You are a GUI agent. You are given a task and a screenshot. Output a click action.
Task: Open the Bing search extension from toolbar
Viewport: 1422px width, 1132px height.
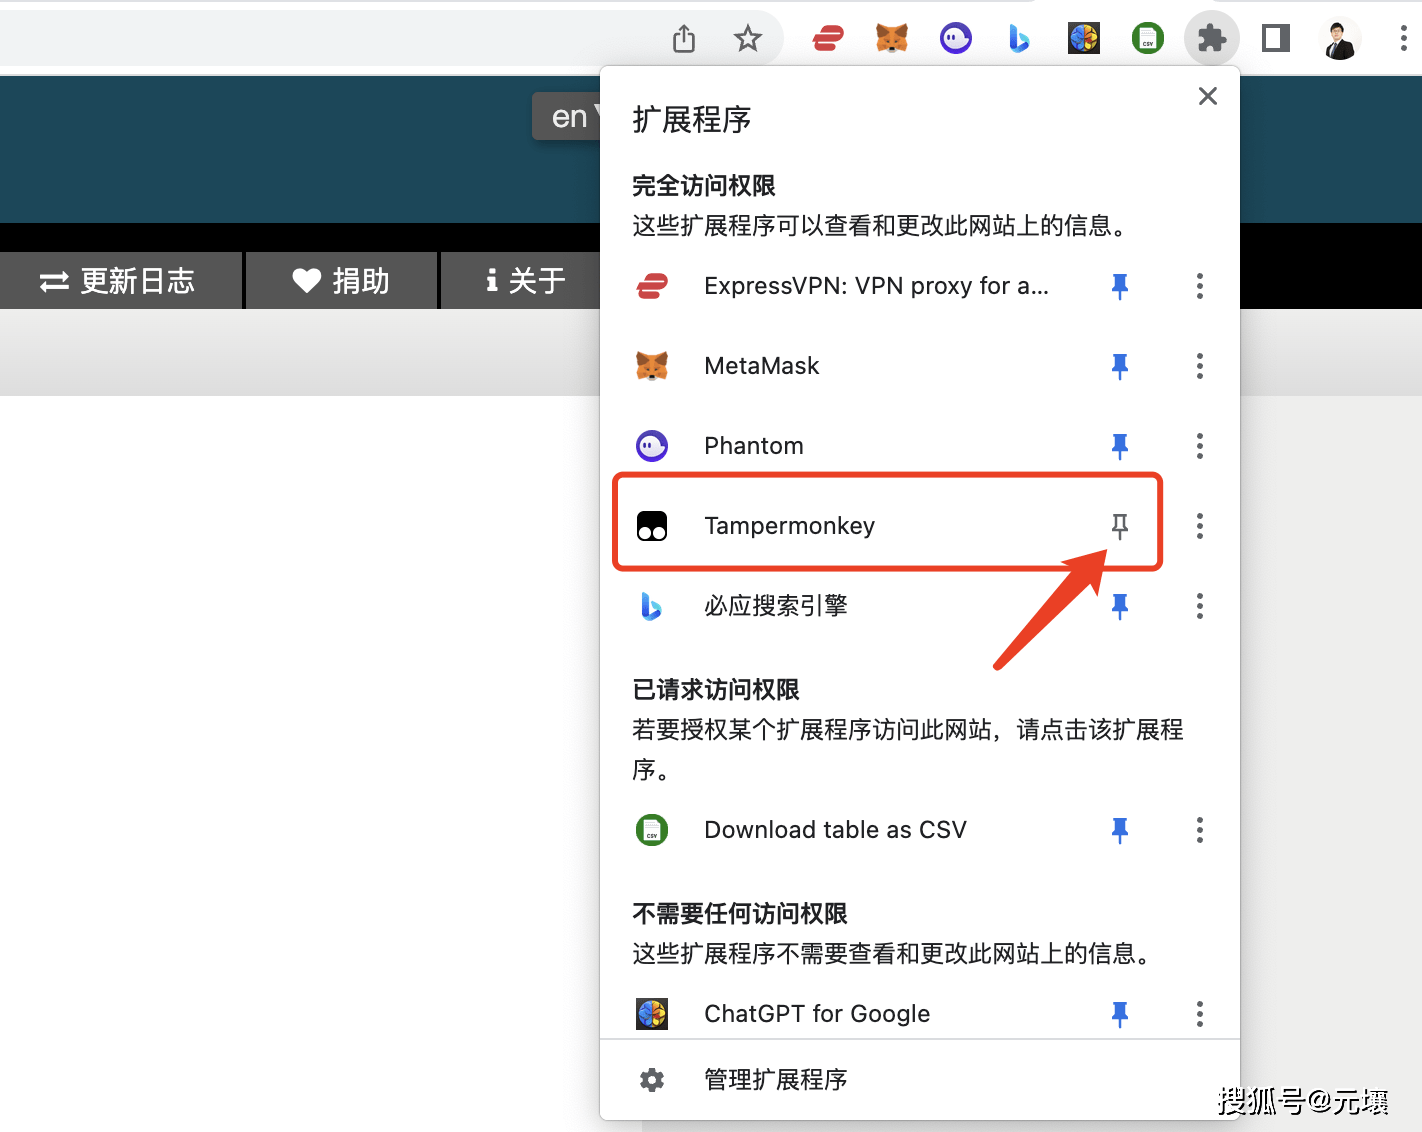pos(1019,38)
